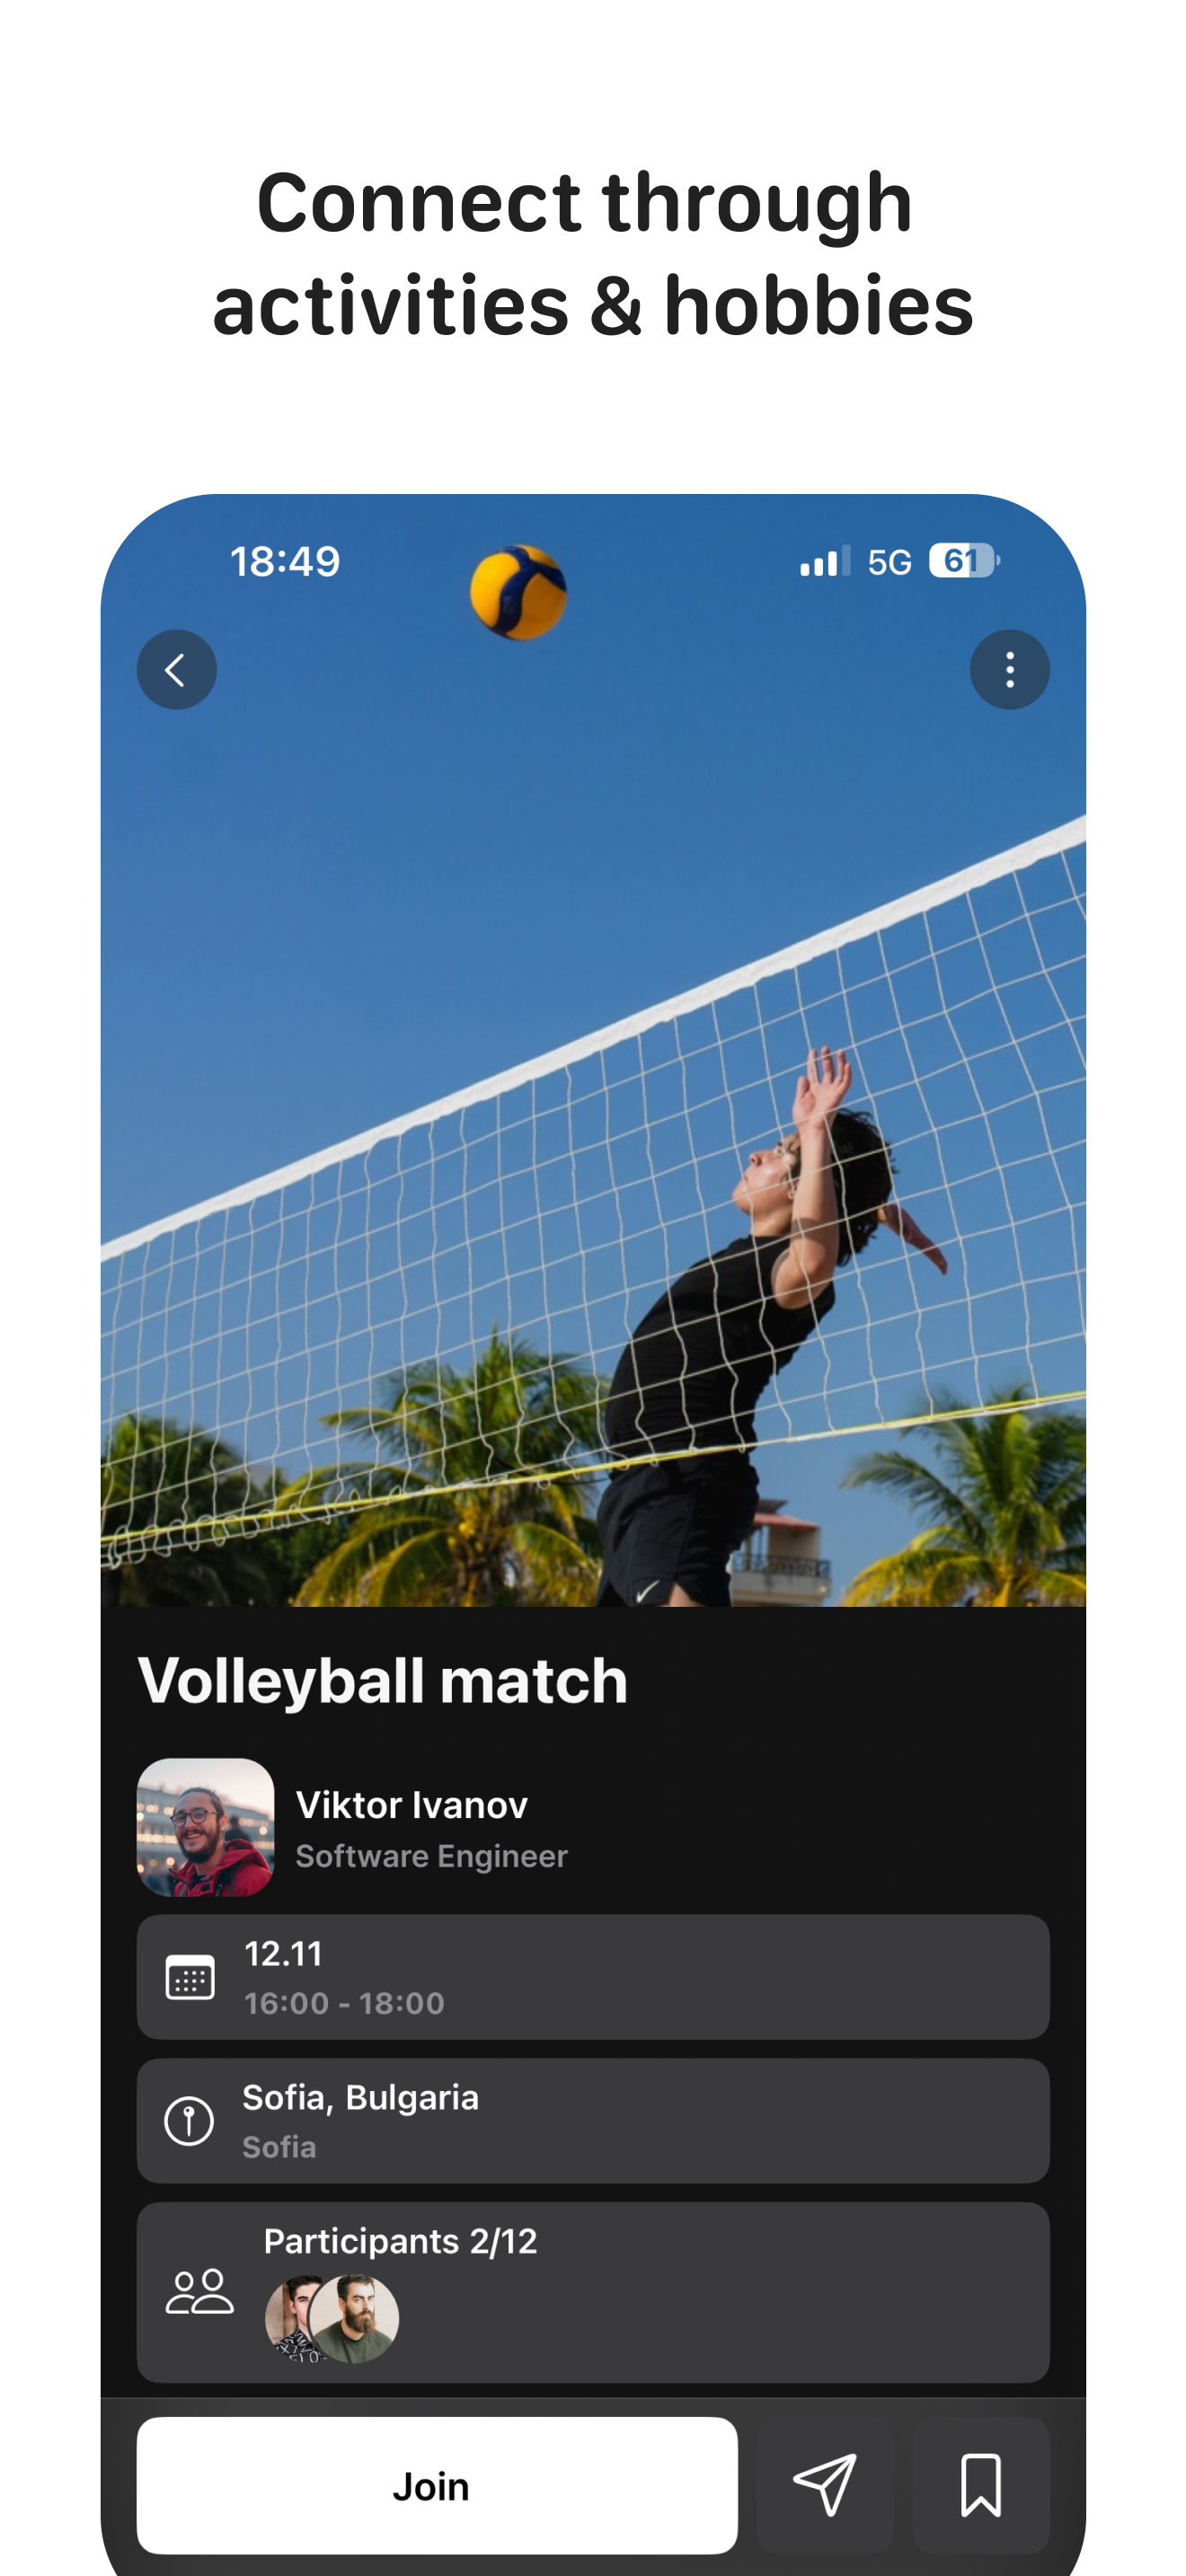
Task: Tap the Viktor Ivanov name
Action: [412, 1805]
